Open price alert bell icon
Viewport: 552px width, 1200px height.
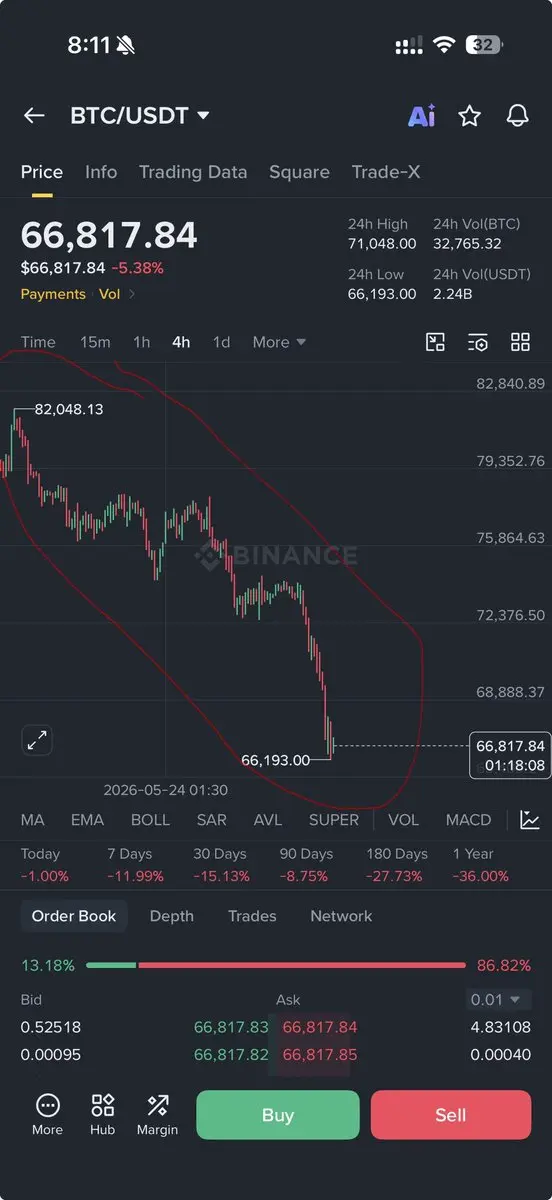(517, 116)
